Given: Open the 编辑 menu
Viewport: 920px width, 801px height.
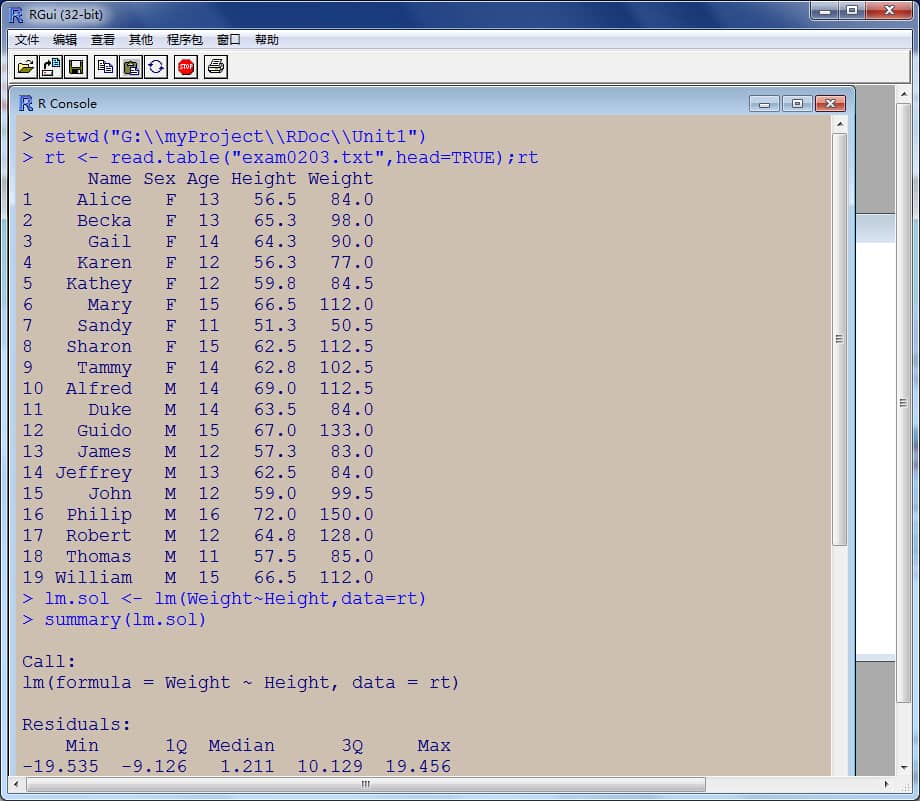Looking at the screenshot, I should tap(65, 40).
